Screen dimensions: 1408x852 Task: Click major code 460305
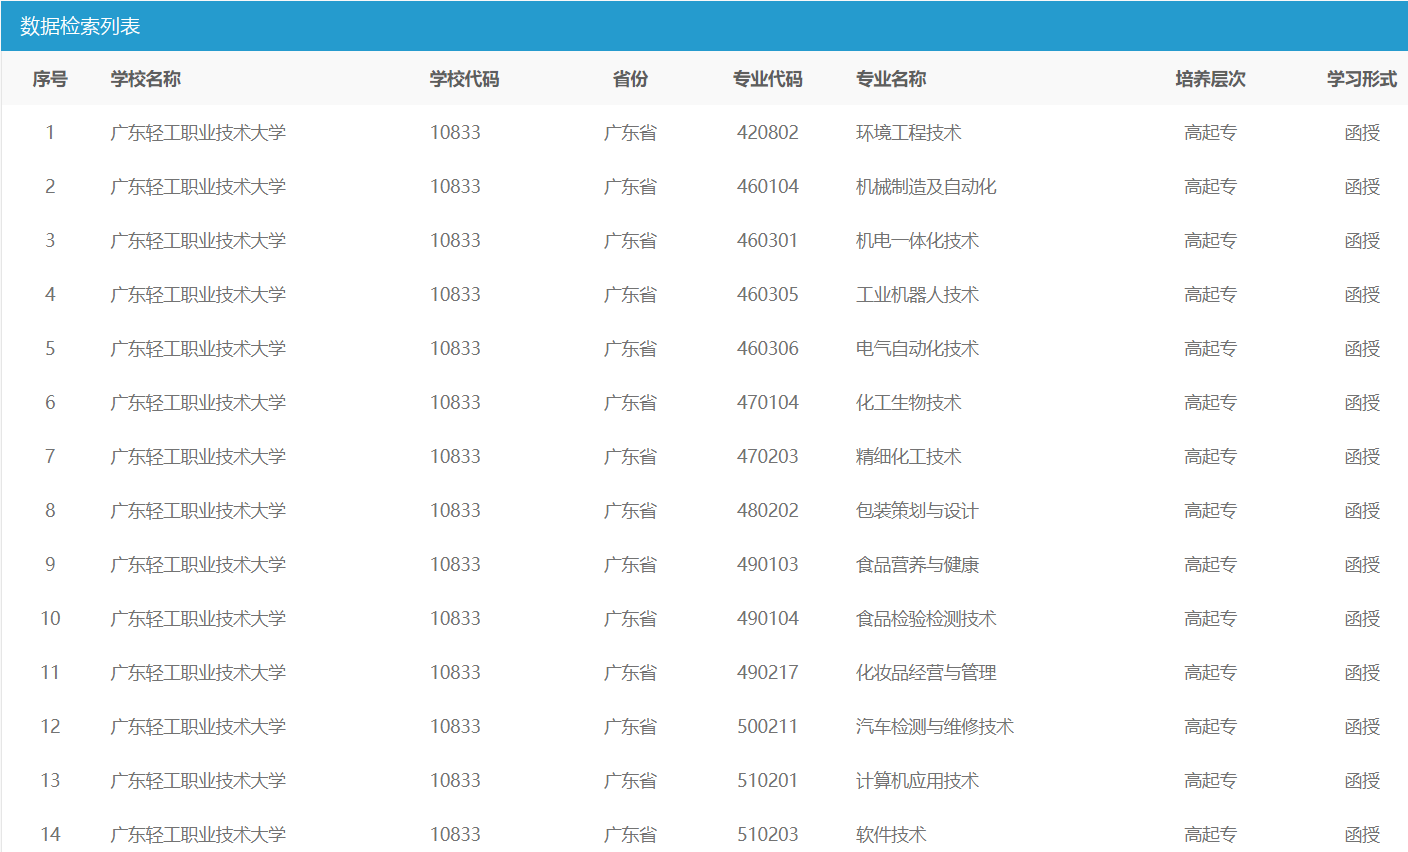768,295
